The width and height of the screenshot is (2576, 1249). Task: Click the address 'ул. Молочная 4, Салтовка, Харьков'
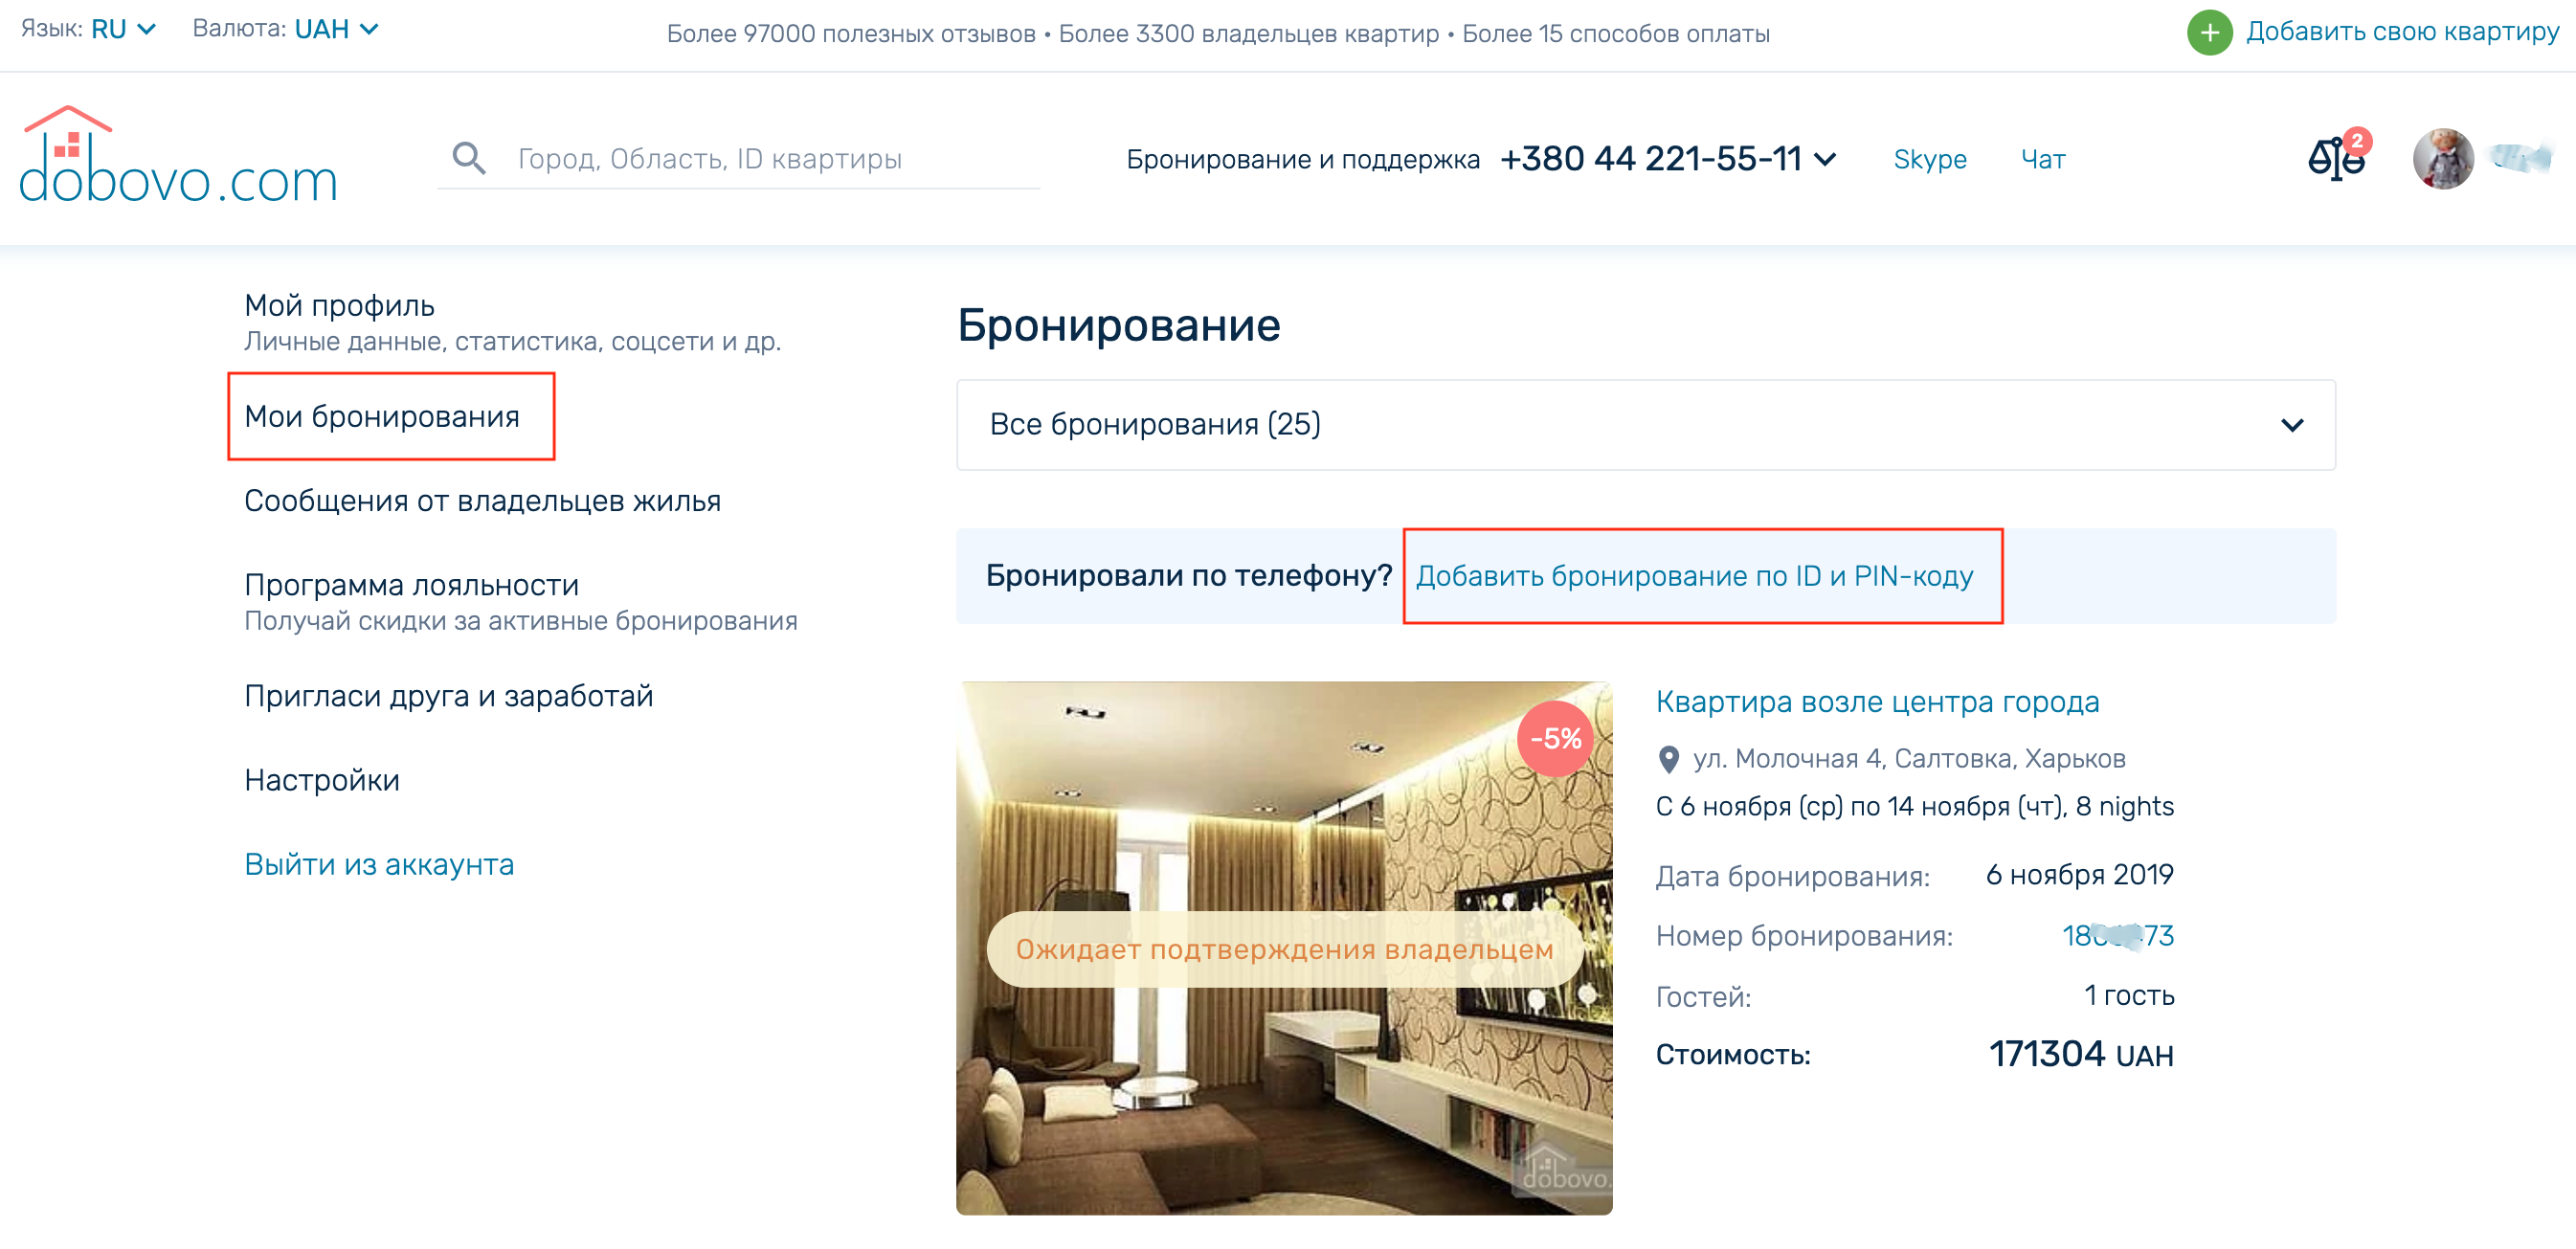click(x=1908, y=759)
